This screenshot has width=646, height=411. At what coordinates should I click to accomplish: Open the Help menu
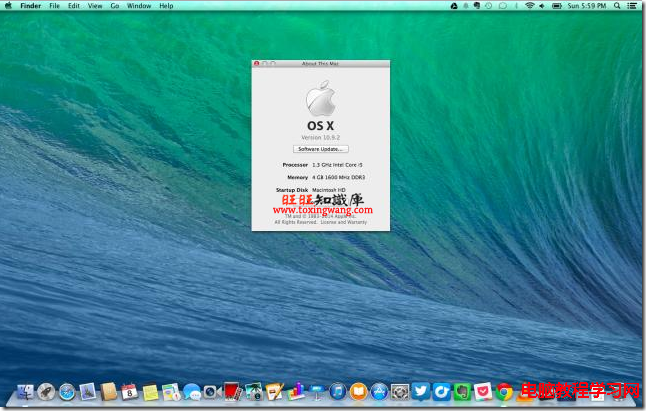click(166, 6)
